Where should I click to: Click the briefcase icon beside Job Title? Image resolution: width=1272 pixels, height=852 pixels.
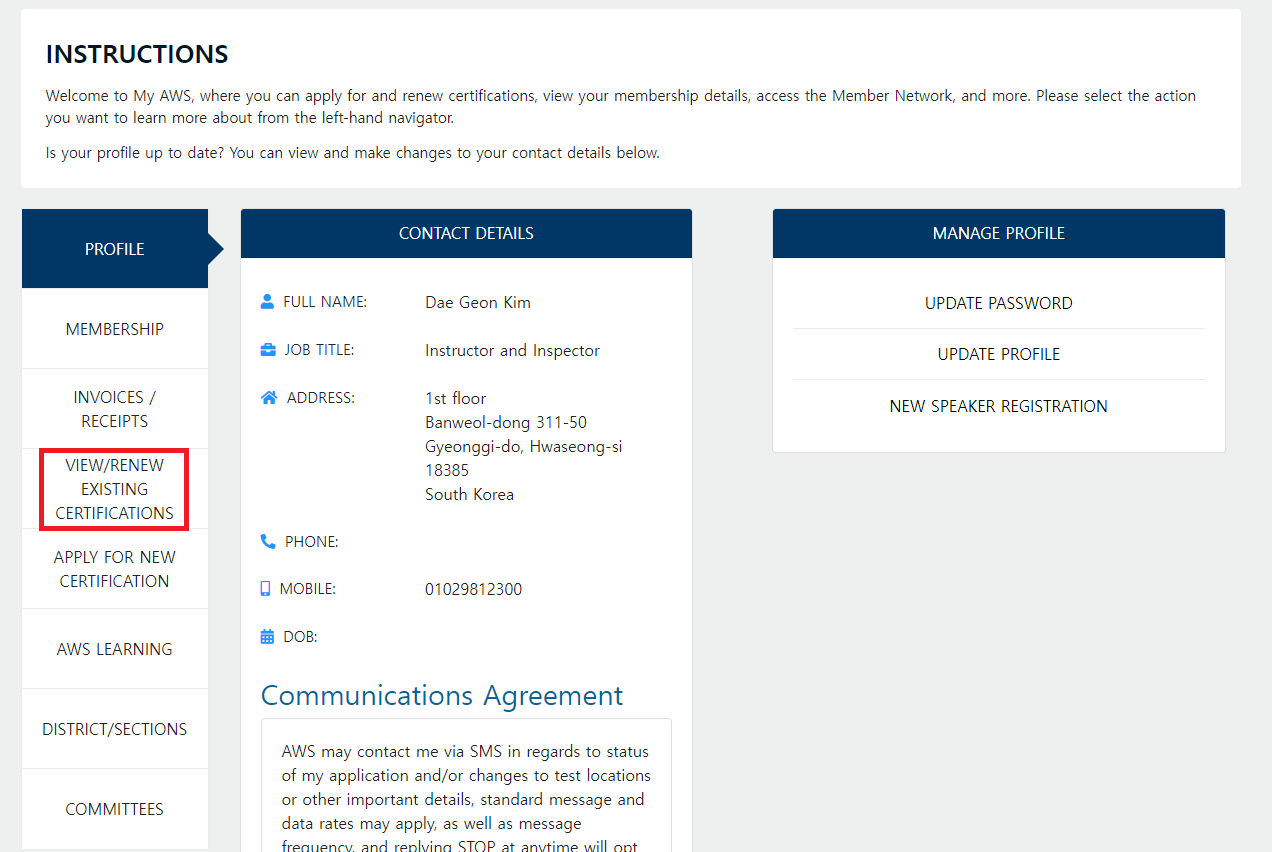pos(268,350)
